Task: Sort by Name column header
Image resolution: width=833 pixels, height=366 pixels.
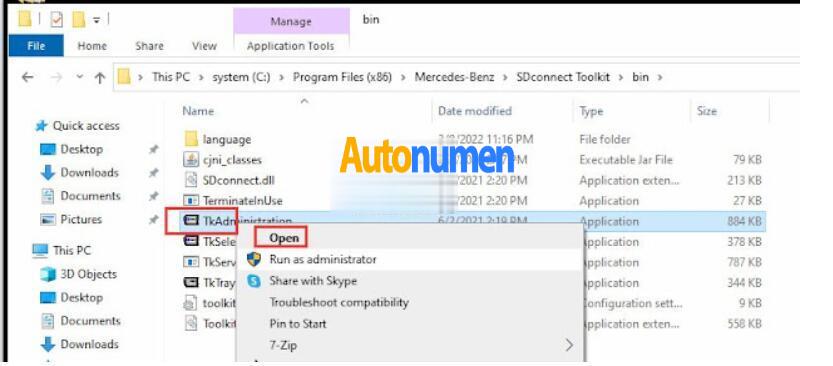Action: point(198,111)
